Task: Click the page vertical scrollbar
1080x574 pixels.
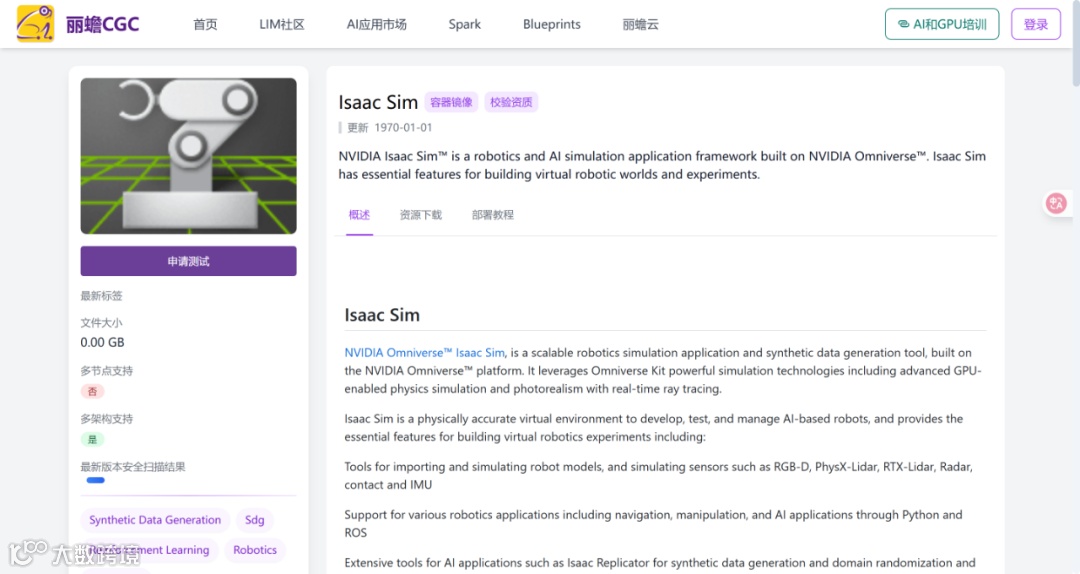Action: coord(1076,43)
